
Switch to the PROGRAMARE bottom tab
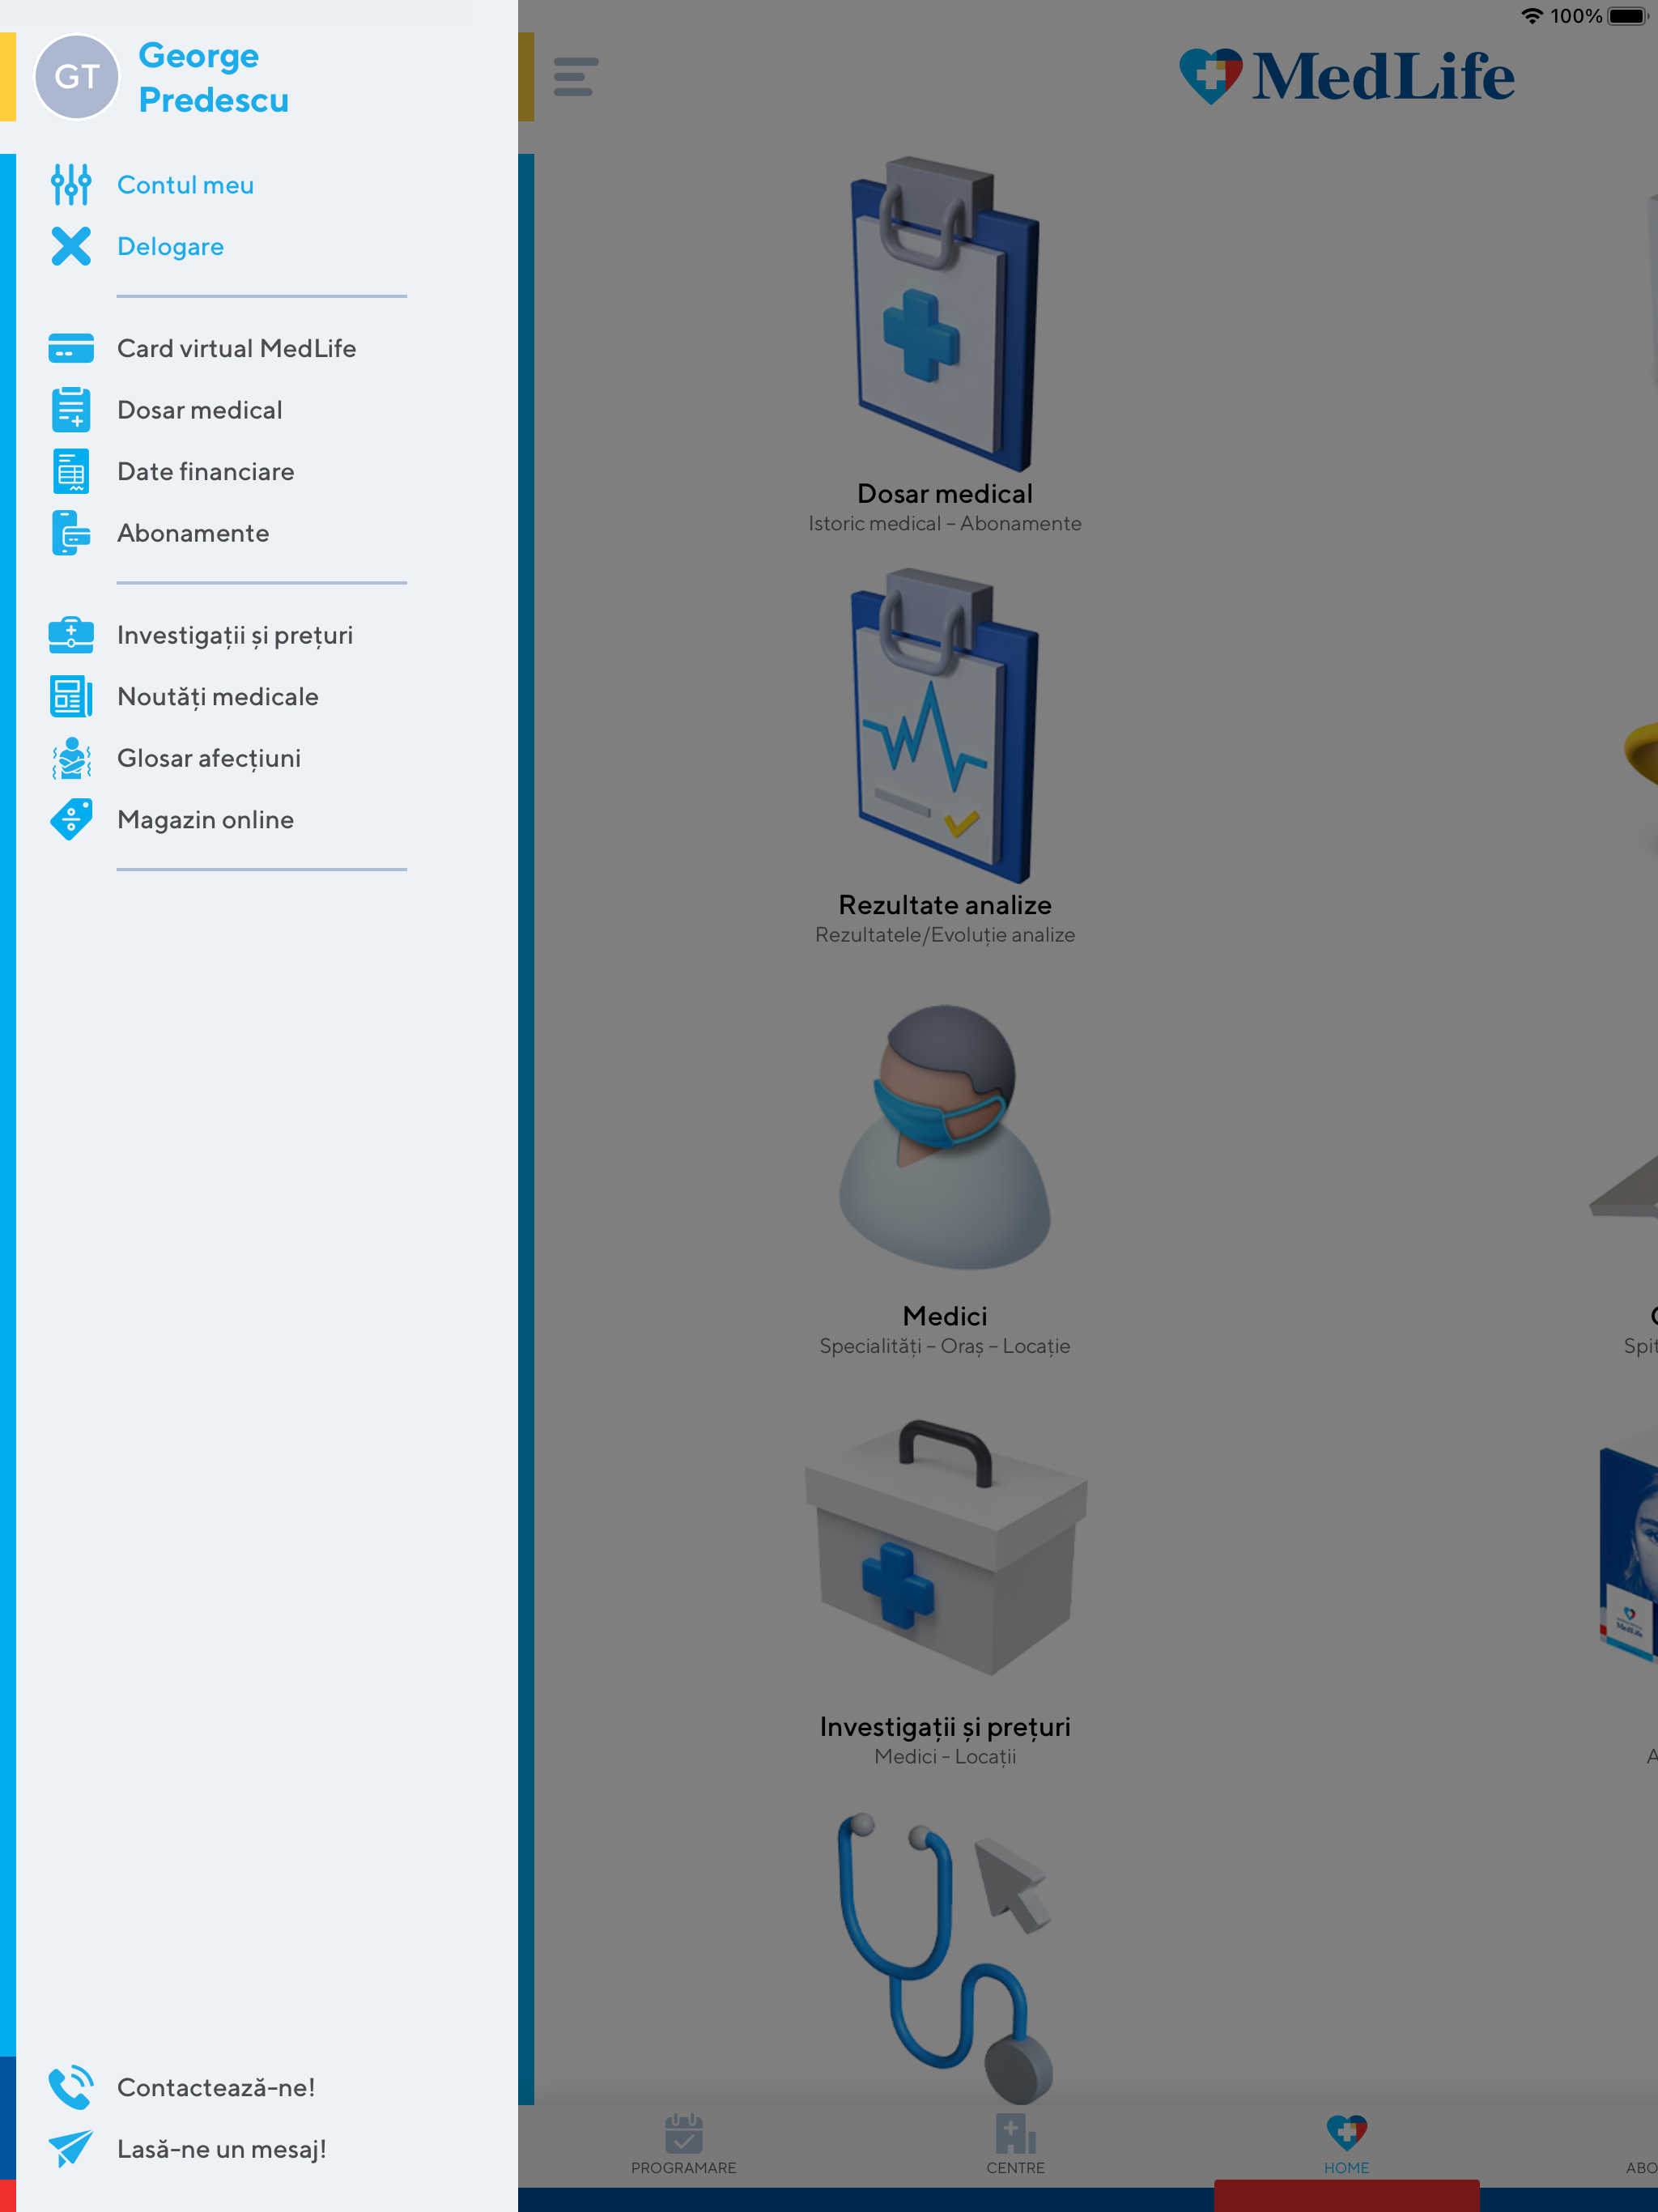point(683,2145)
